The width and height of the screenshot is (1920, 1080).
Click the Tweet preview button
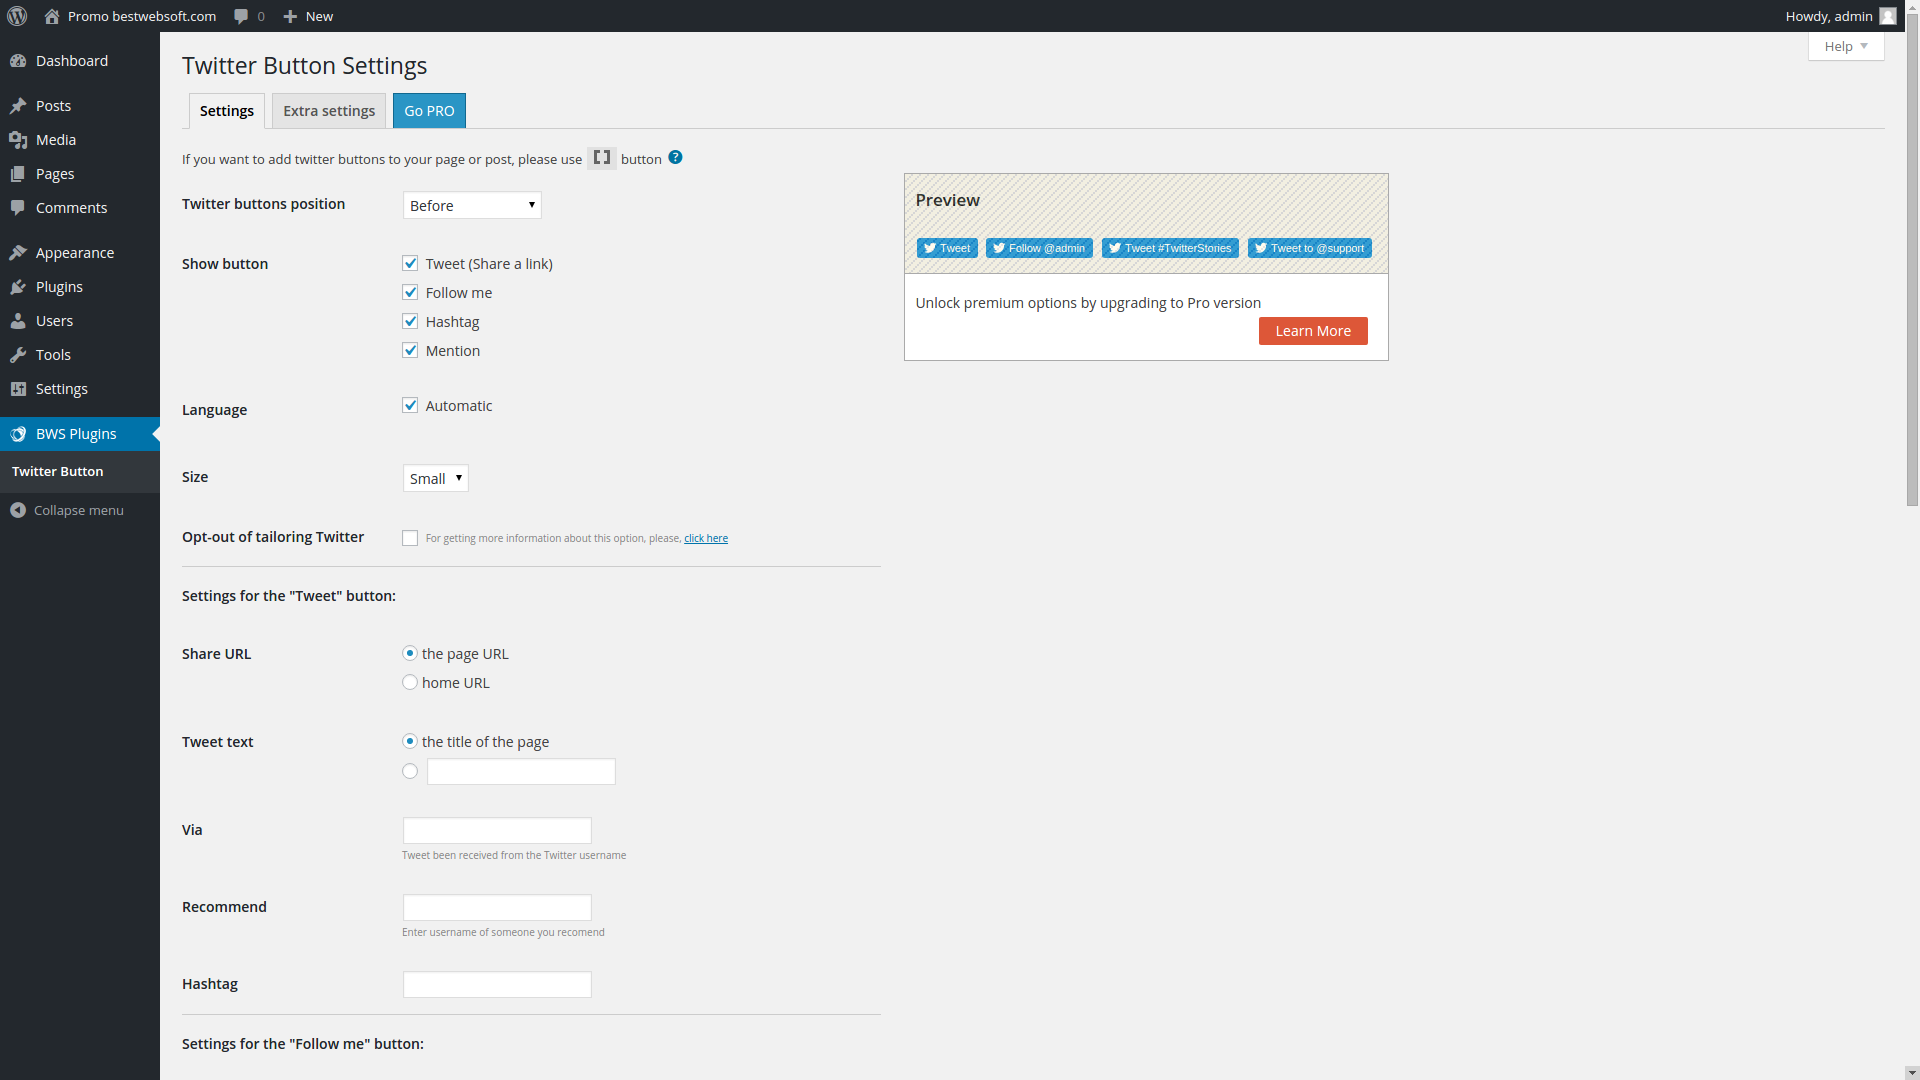pos(947,248)
